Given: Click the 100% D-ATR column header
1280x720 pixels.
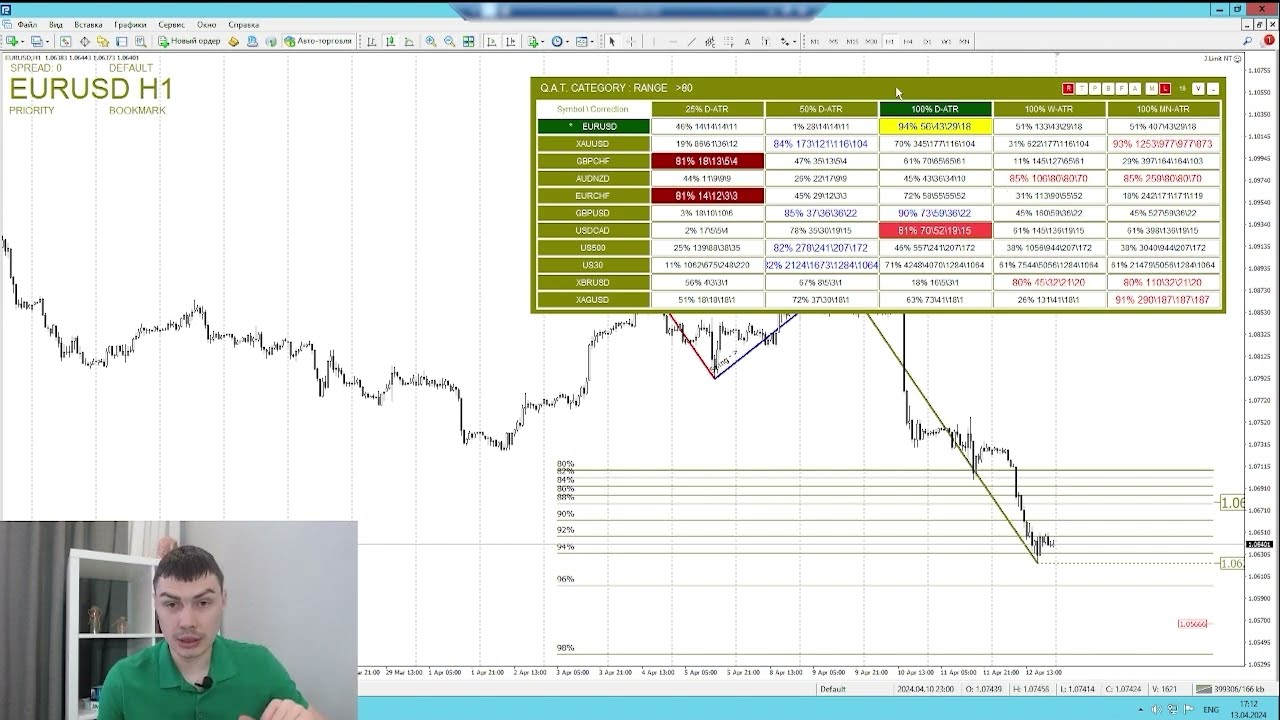Looking at the screenshot, I should click(935, 109).
